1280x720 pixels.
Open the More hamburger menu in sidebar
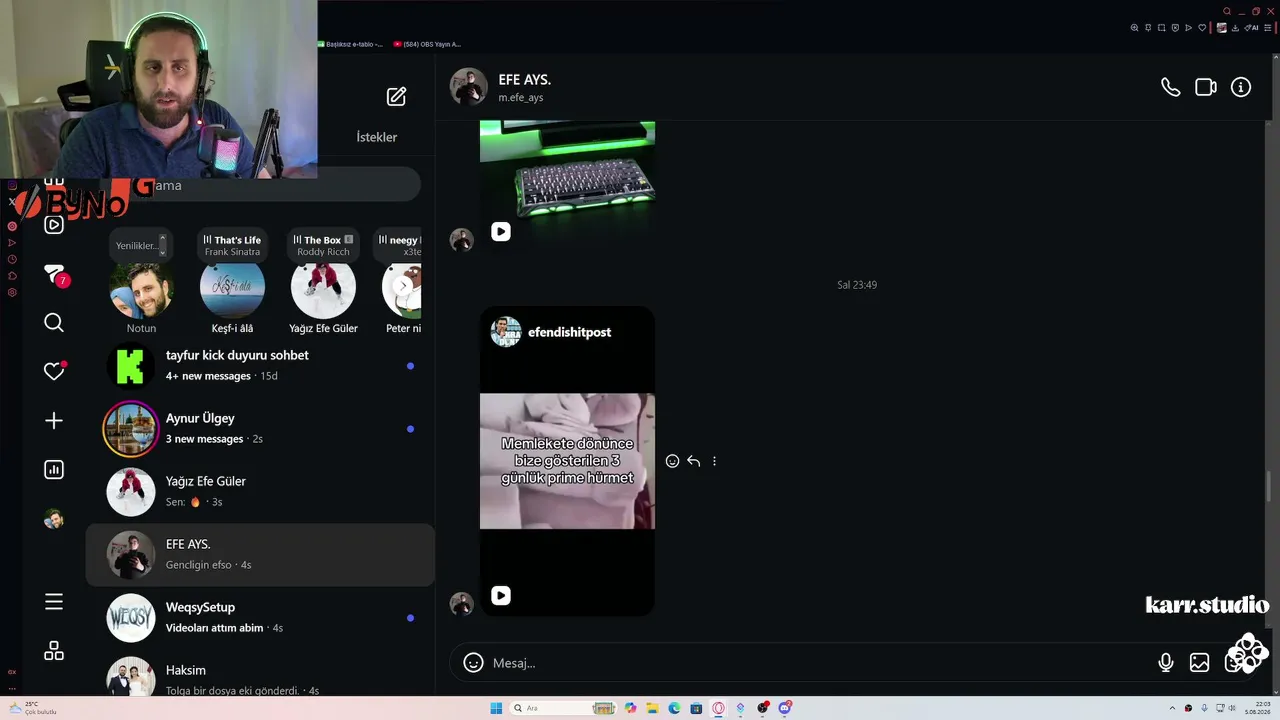[x=54, y=602]
